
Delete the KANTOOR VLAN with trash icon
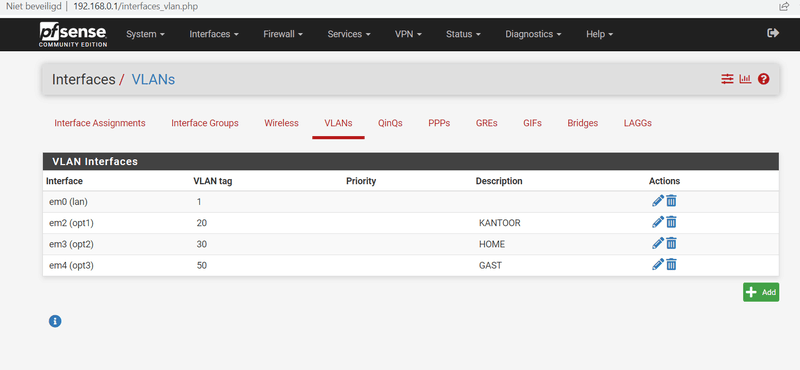[671, 222]
